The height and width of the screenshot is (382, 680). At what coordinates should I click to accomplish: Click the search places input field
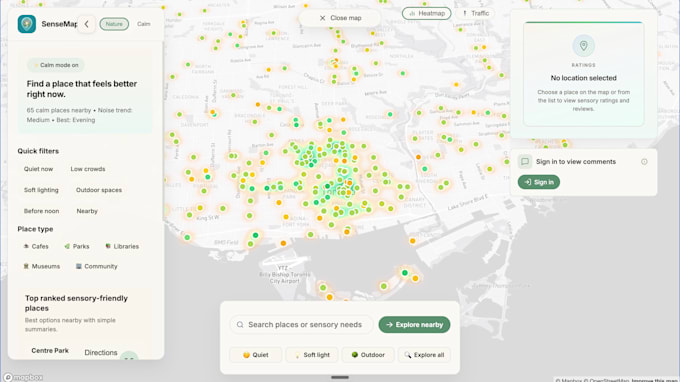pos(301,324)
